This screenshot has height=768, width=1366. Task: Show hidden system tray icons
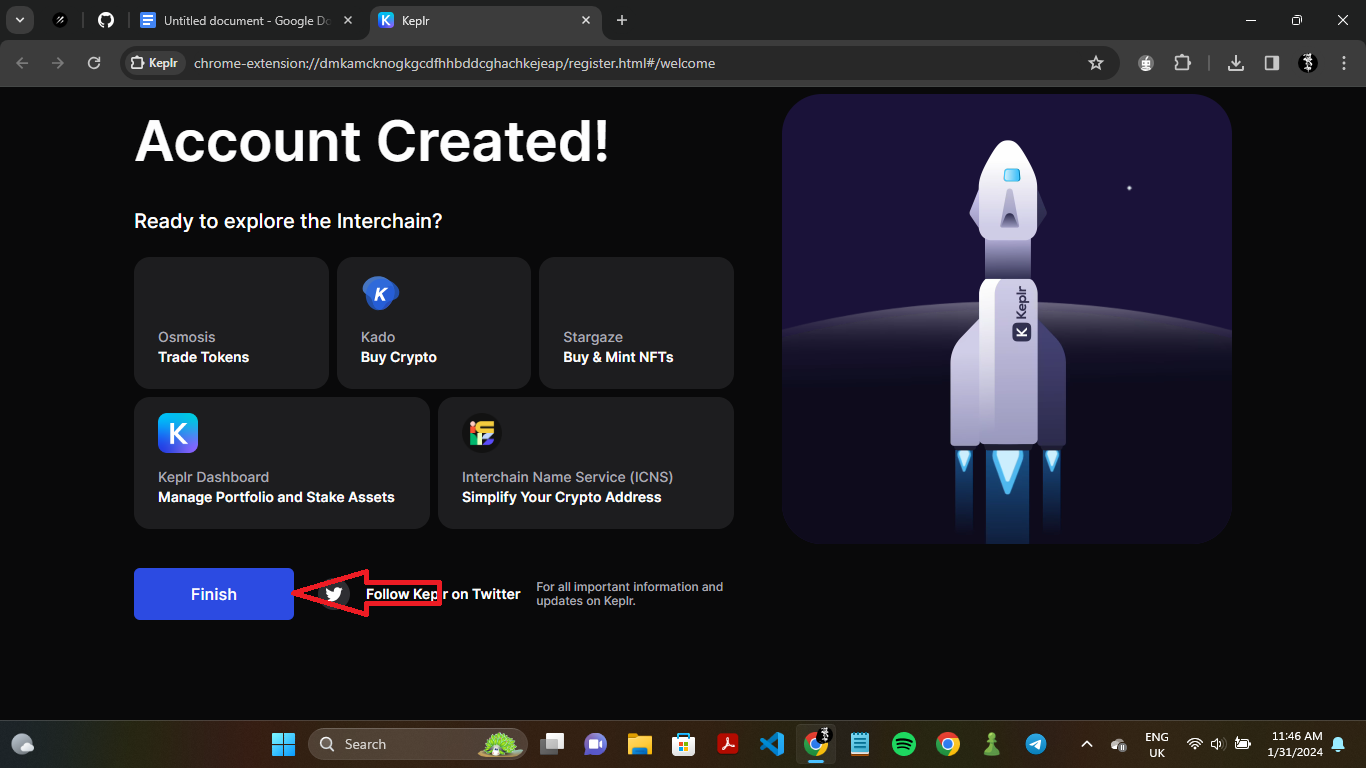(1086, 744)
